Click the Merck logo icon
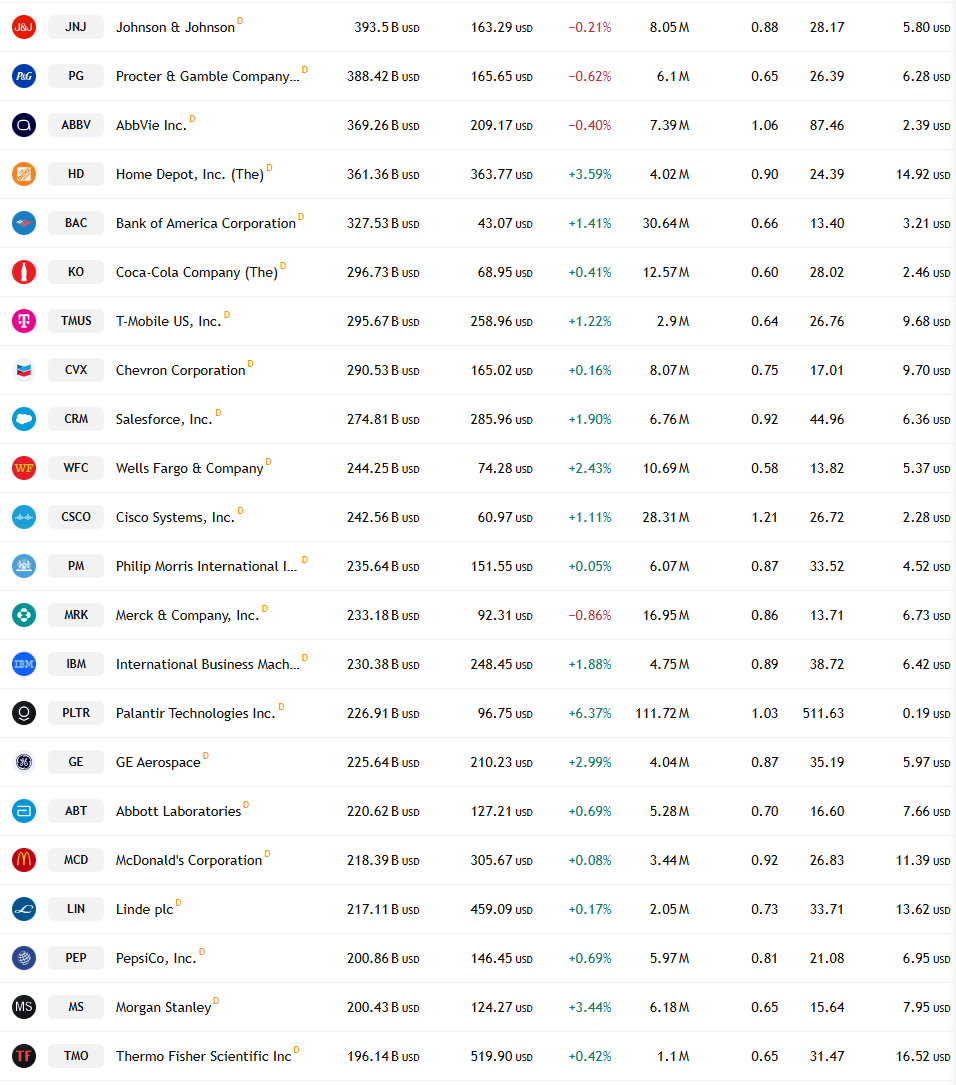 [x=24, y=615]
